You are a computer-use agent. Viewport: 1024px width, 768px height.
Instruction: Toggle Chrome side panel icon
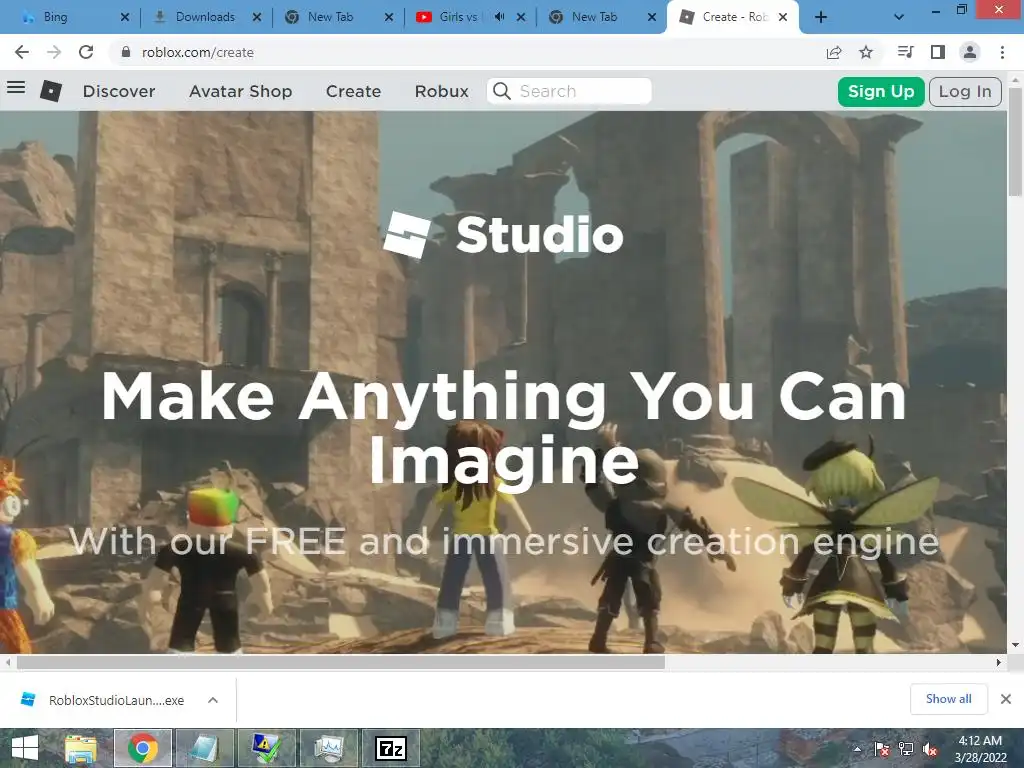point(938,52)
